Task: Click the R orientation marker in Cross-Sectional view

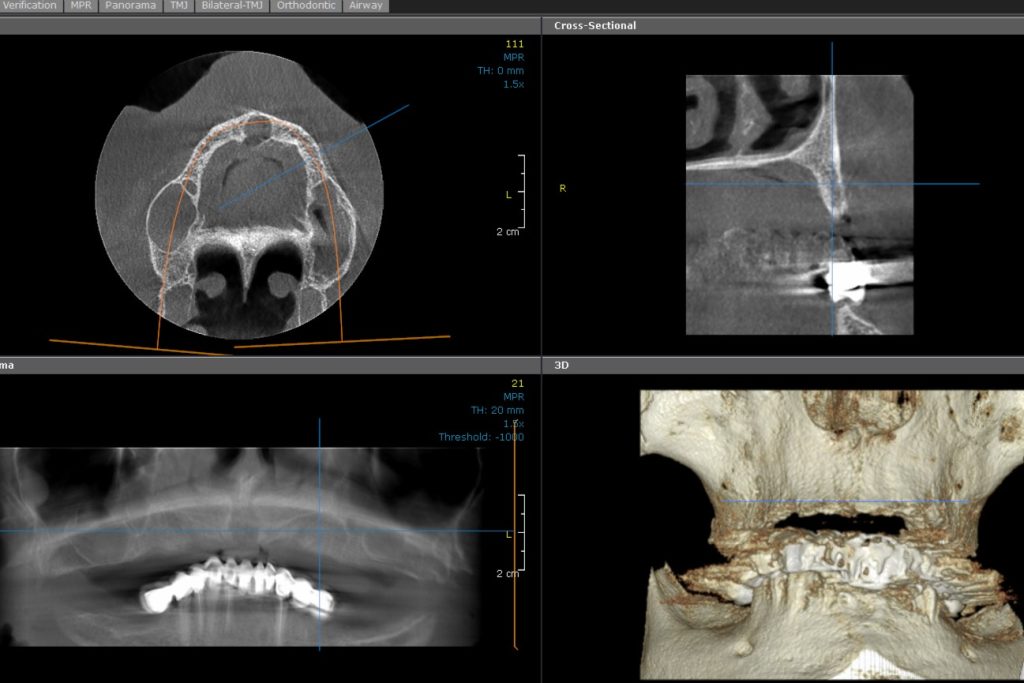Action: point(564,186)
